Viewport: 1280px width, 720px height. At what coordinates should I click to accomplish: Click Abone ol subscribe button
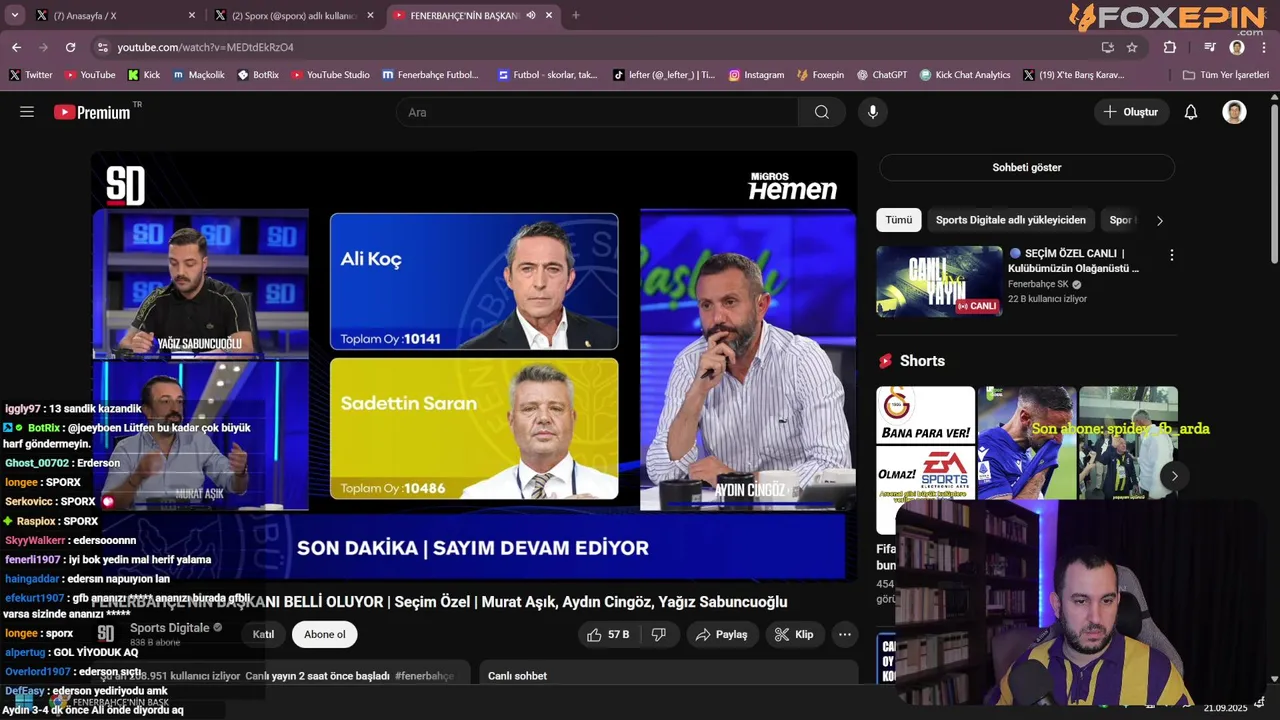[x=325, y=634]
